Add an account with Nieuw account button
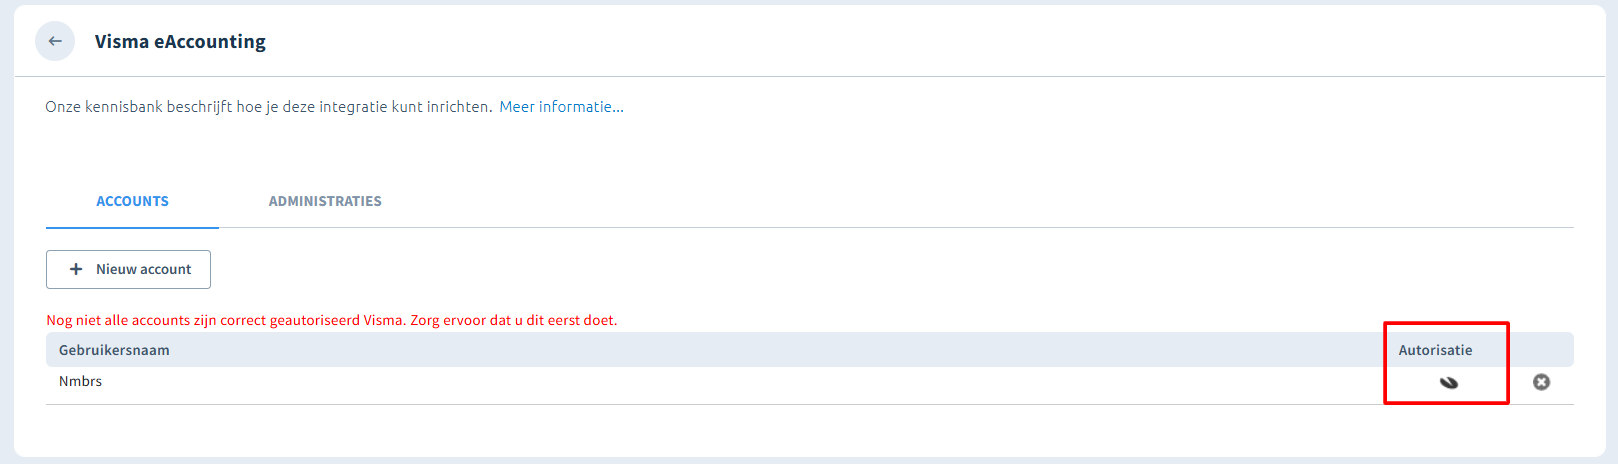1618x464 pixels. click(x=128, y=269)
